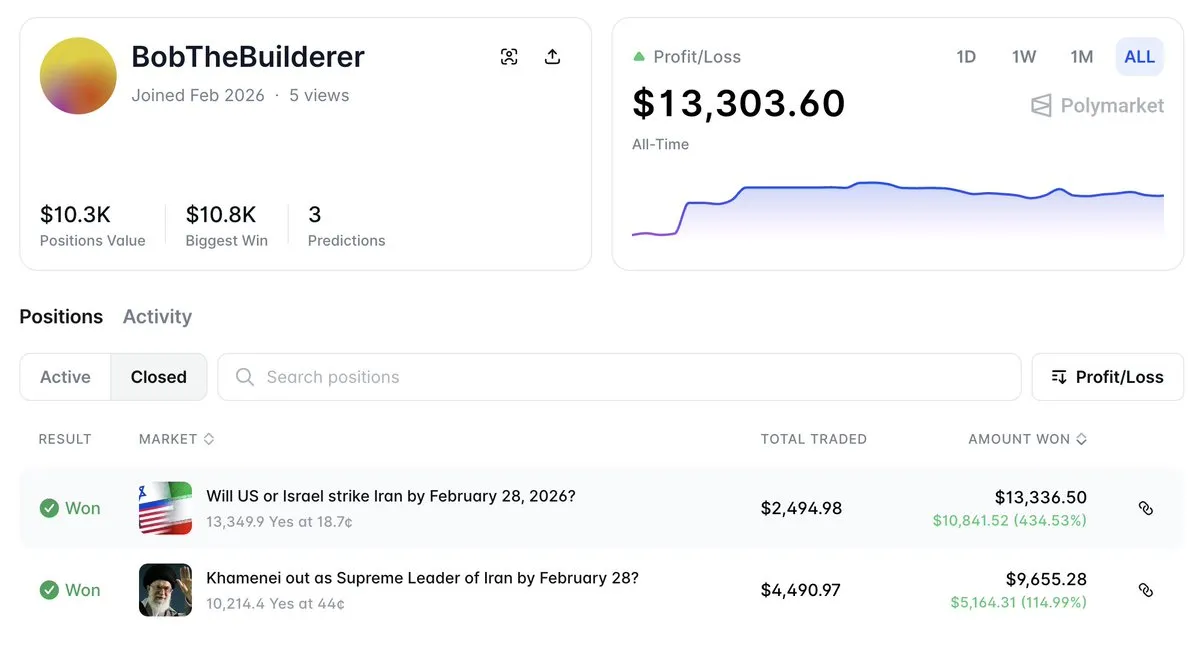Switch to the Active positions tab
Screen dimensions: 1200x649
tap(65, 377)
